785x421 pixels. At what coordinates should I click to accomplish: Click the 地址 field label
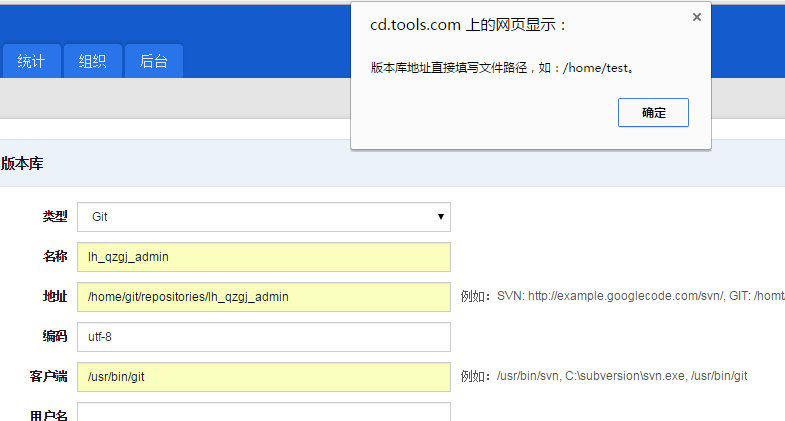coord(55,297)
